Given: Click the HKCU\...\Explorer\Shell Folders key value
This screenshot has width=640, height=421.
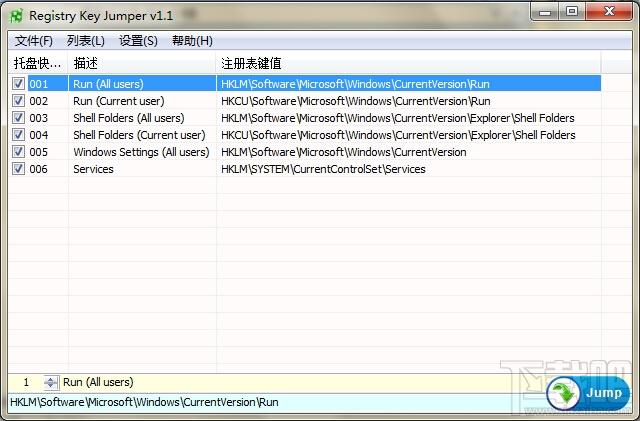Looking at the screenshot, I should click(x=398, y=135).
